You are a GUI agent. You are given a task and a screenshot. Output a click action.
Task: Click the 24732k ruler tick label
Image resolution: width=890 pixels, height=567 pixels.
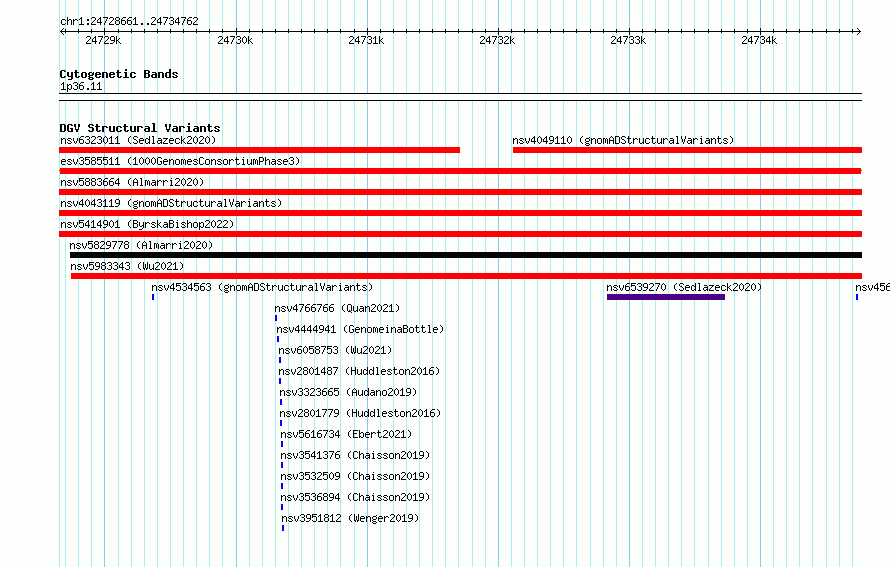click(x=497, y=40)
